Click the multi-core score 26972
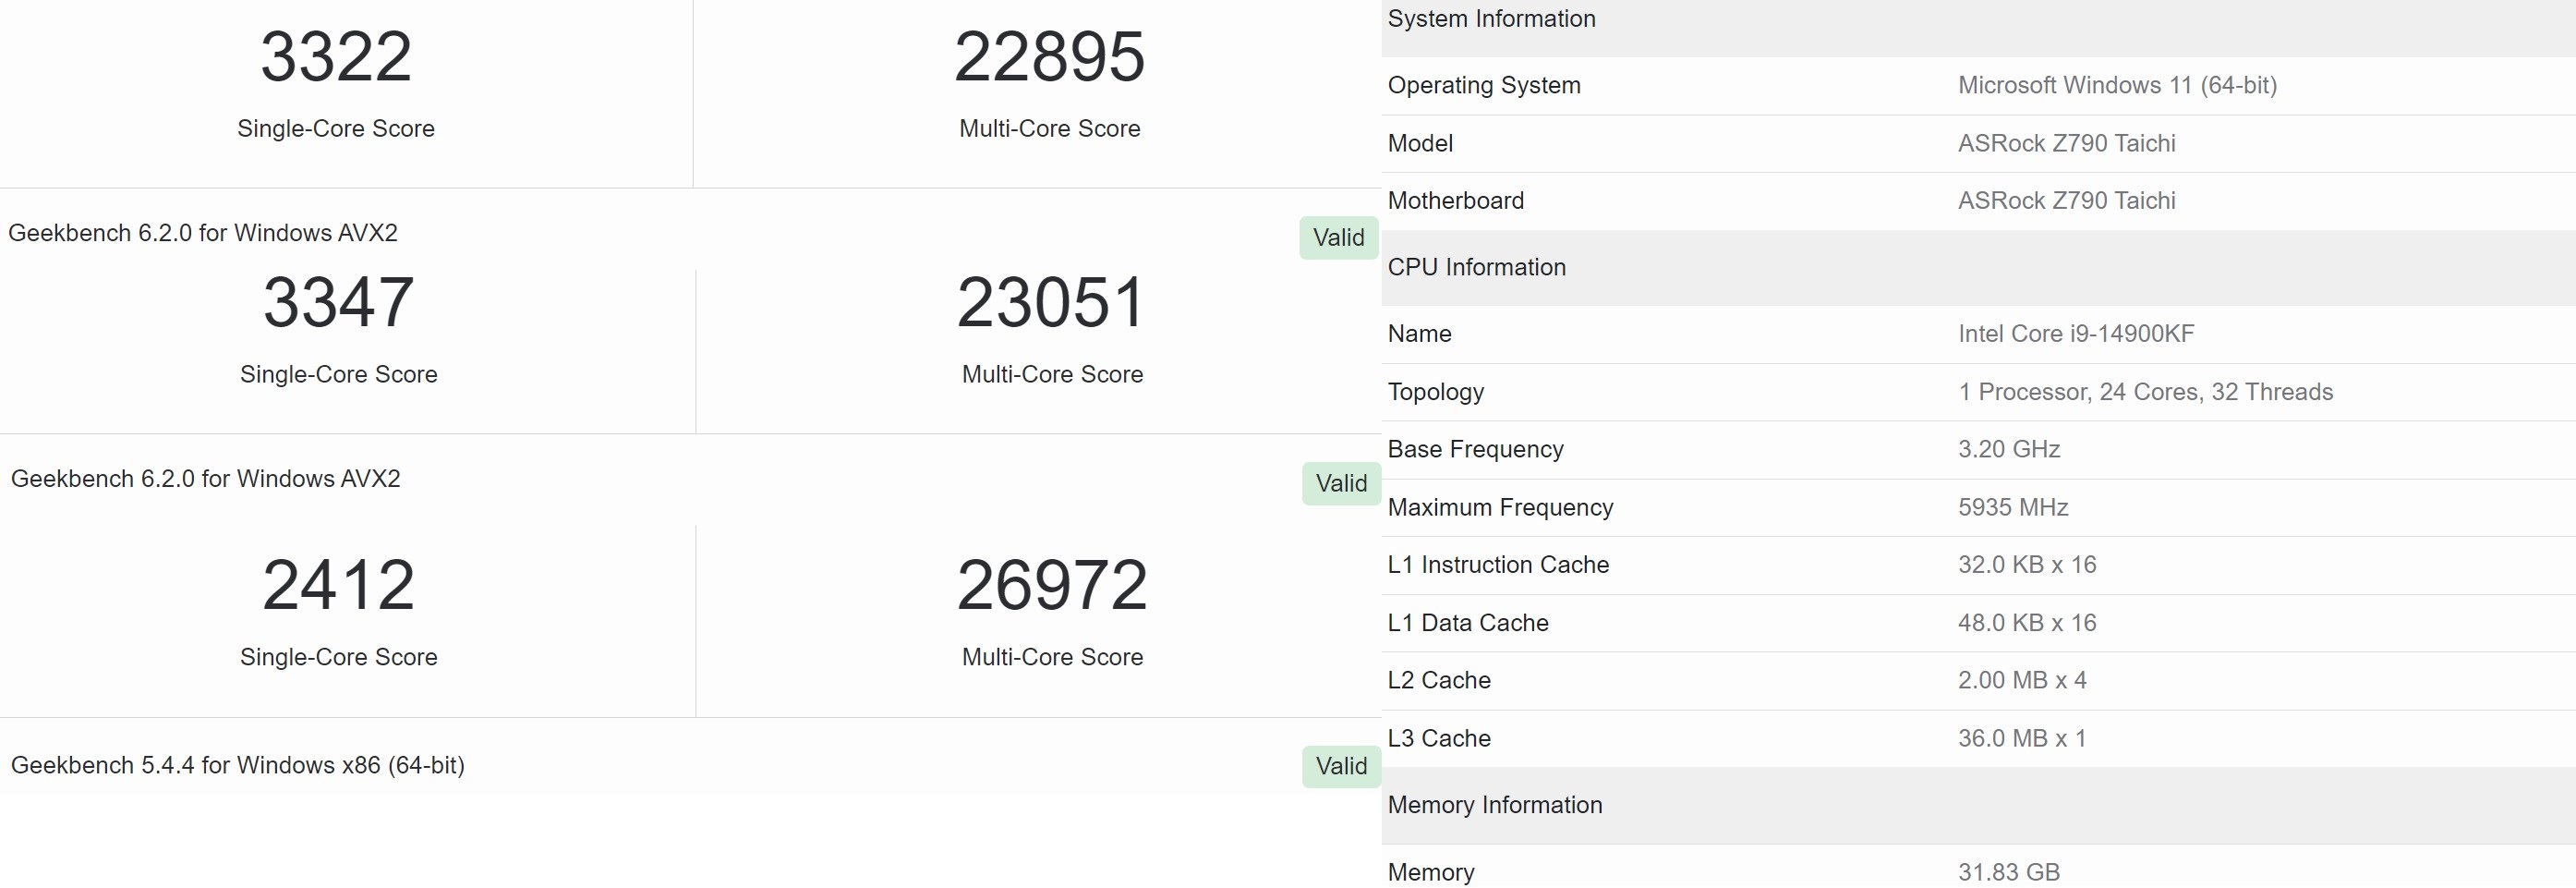Screen dimensions: 2576x888 [x=1052, y=585]
